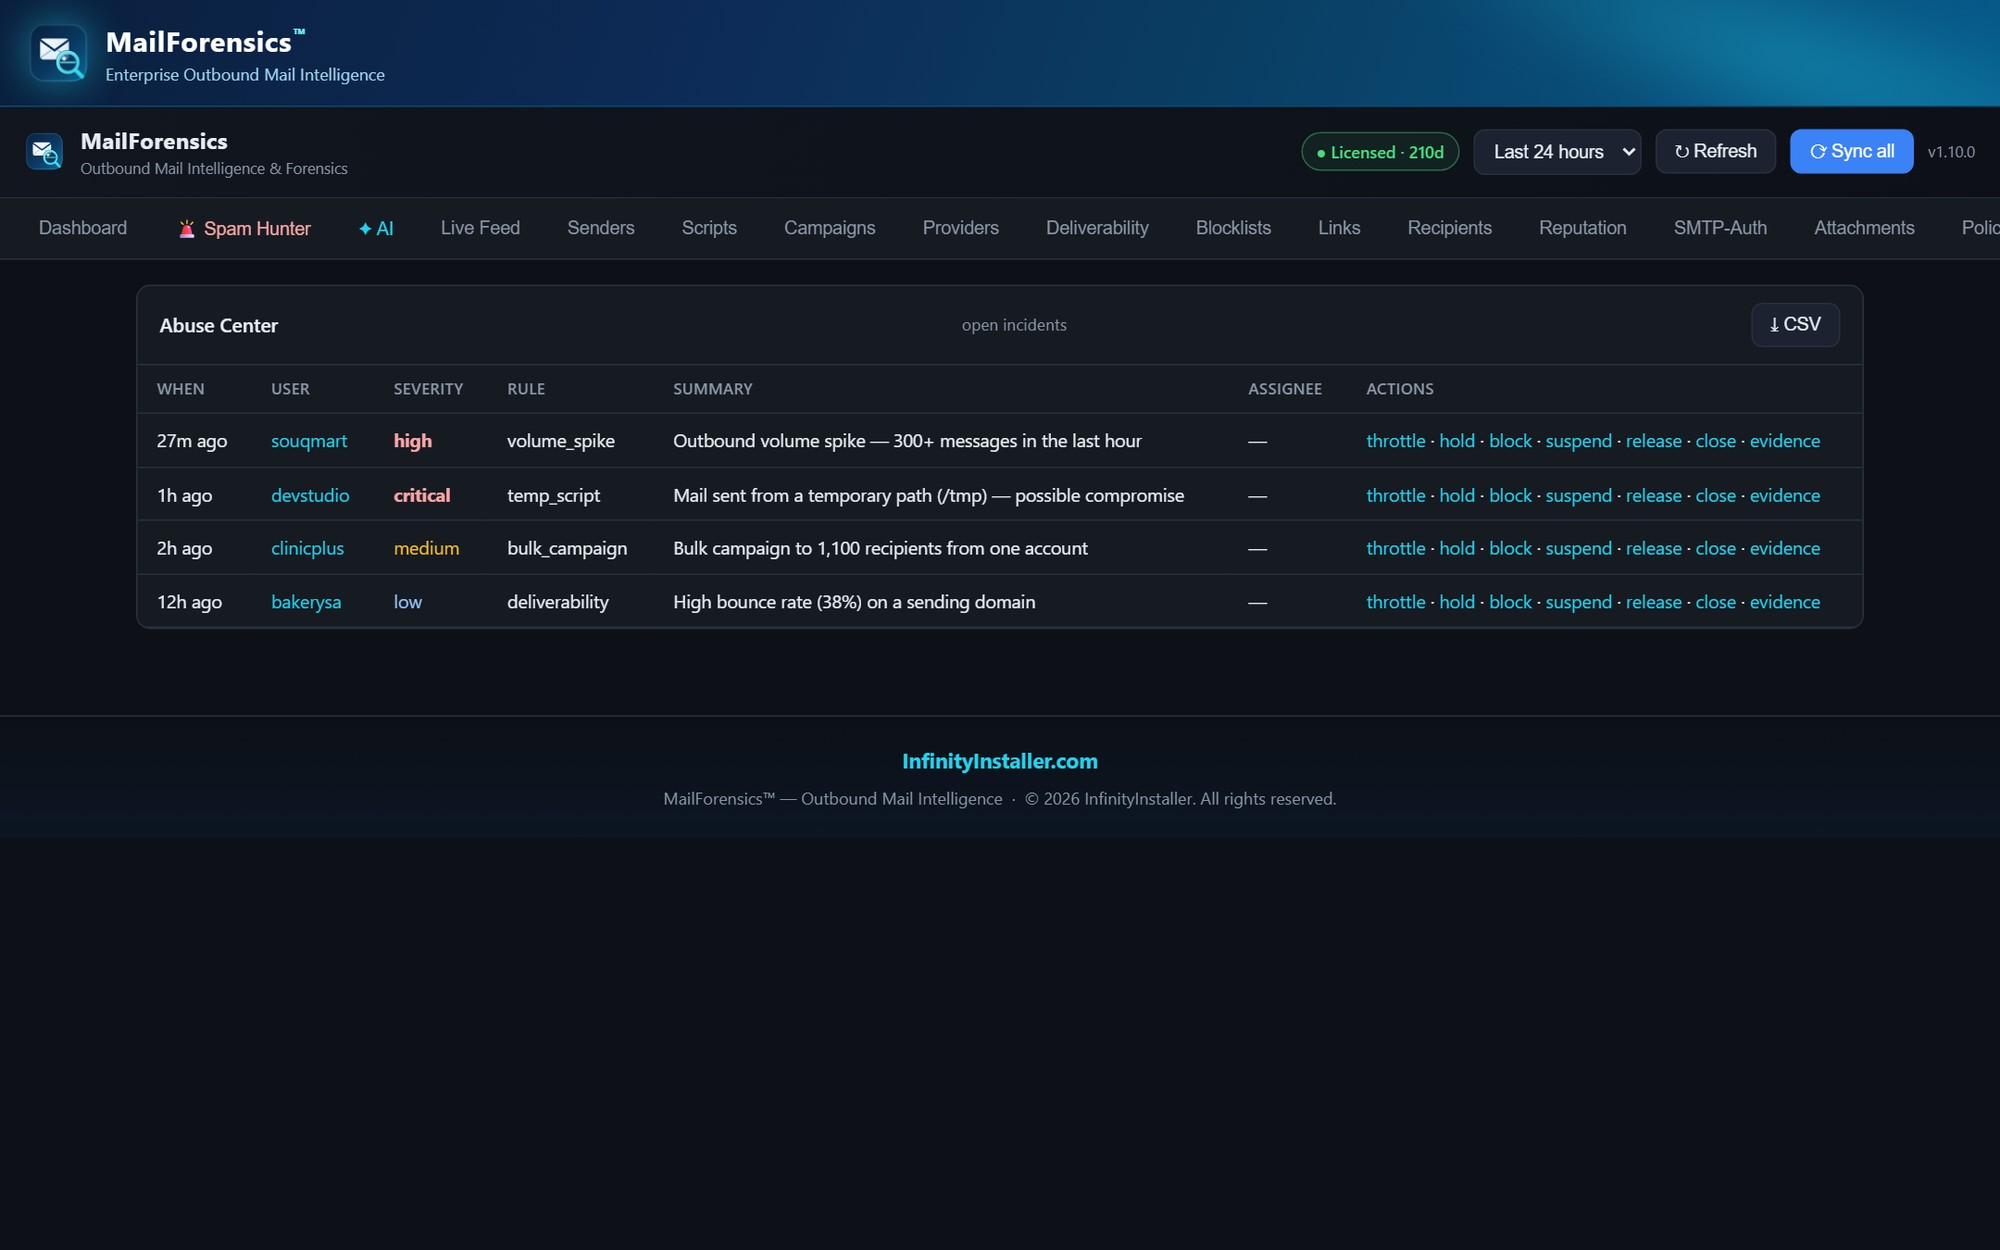Click the Sync all button
The image size is (2000, 1250).
pos(1851,151)
